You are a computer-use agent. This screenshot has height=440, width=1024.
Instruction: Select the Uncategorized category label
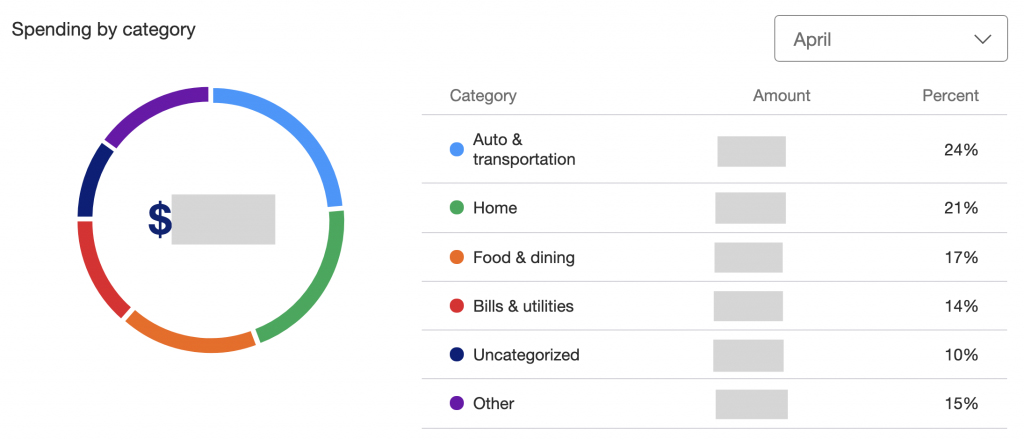[x=526, y=354]
